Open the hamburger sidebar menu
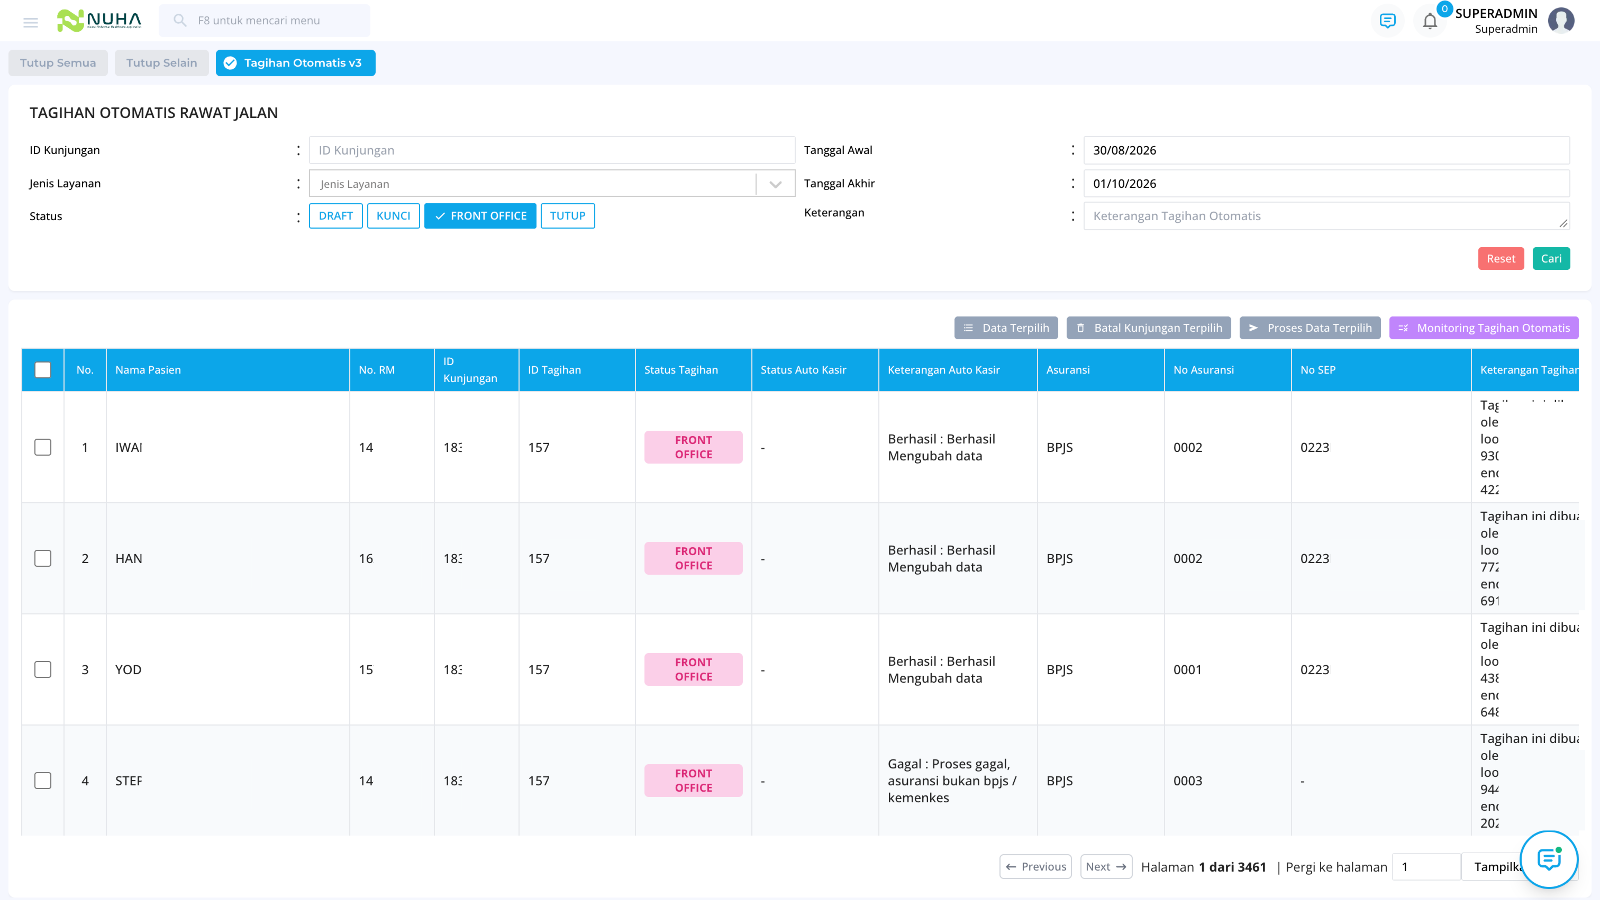This screenshot has width=1600, height=900. click(x=30, y=21)
